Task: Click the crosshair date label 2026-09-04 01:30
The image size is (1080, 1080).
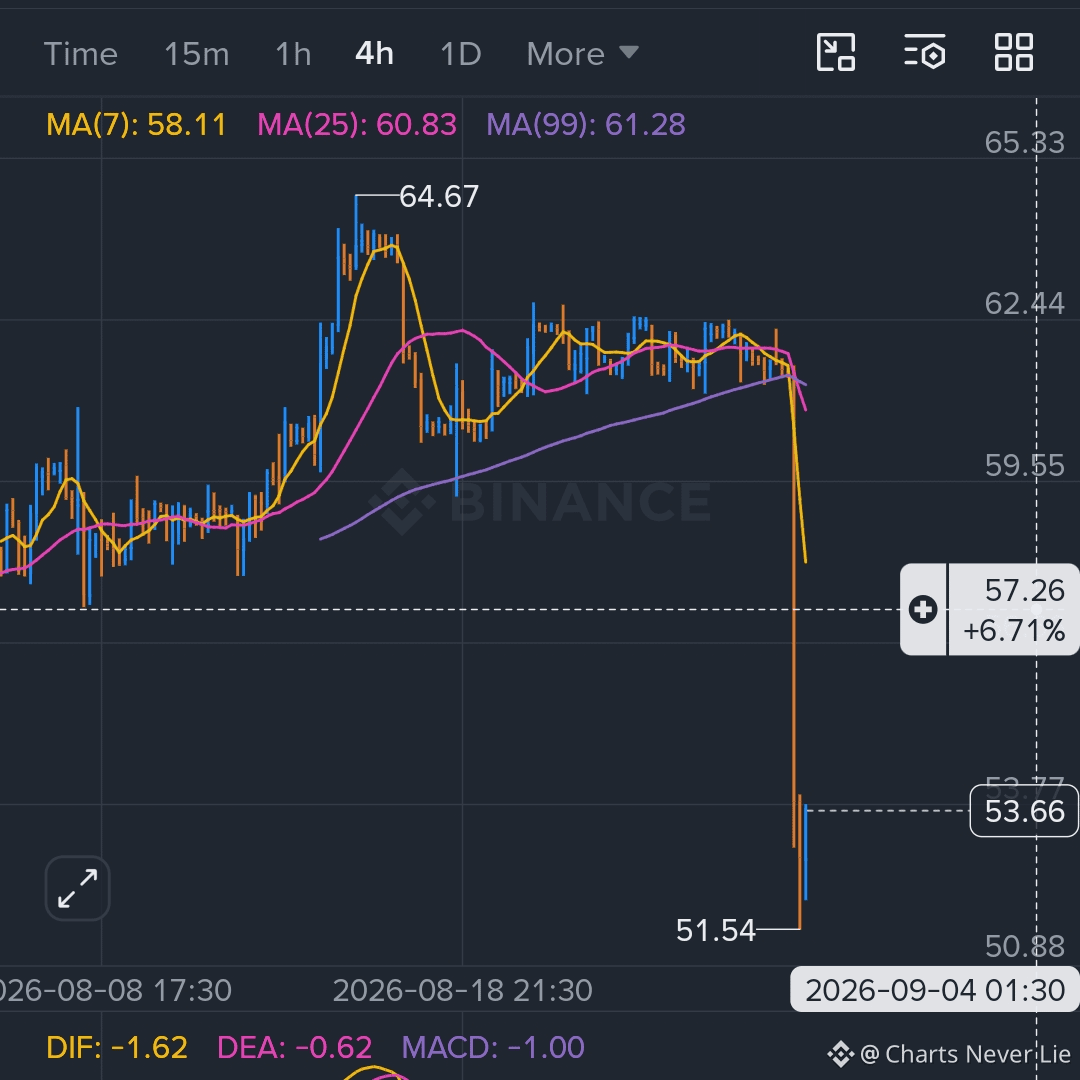Action: (935, 990)
